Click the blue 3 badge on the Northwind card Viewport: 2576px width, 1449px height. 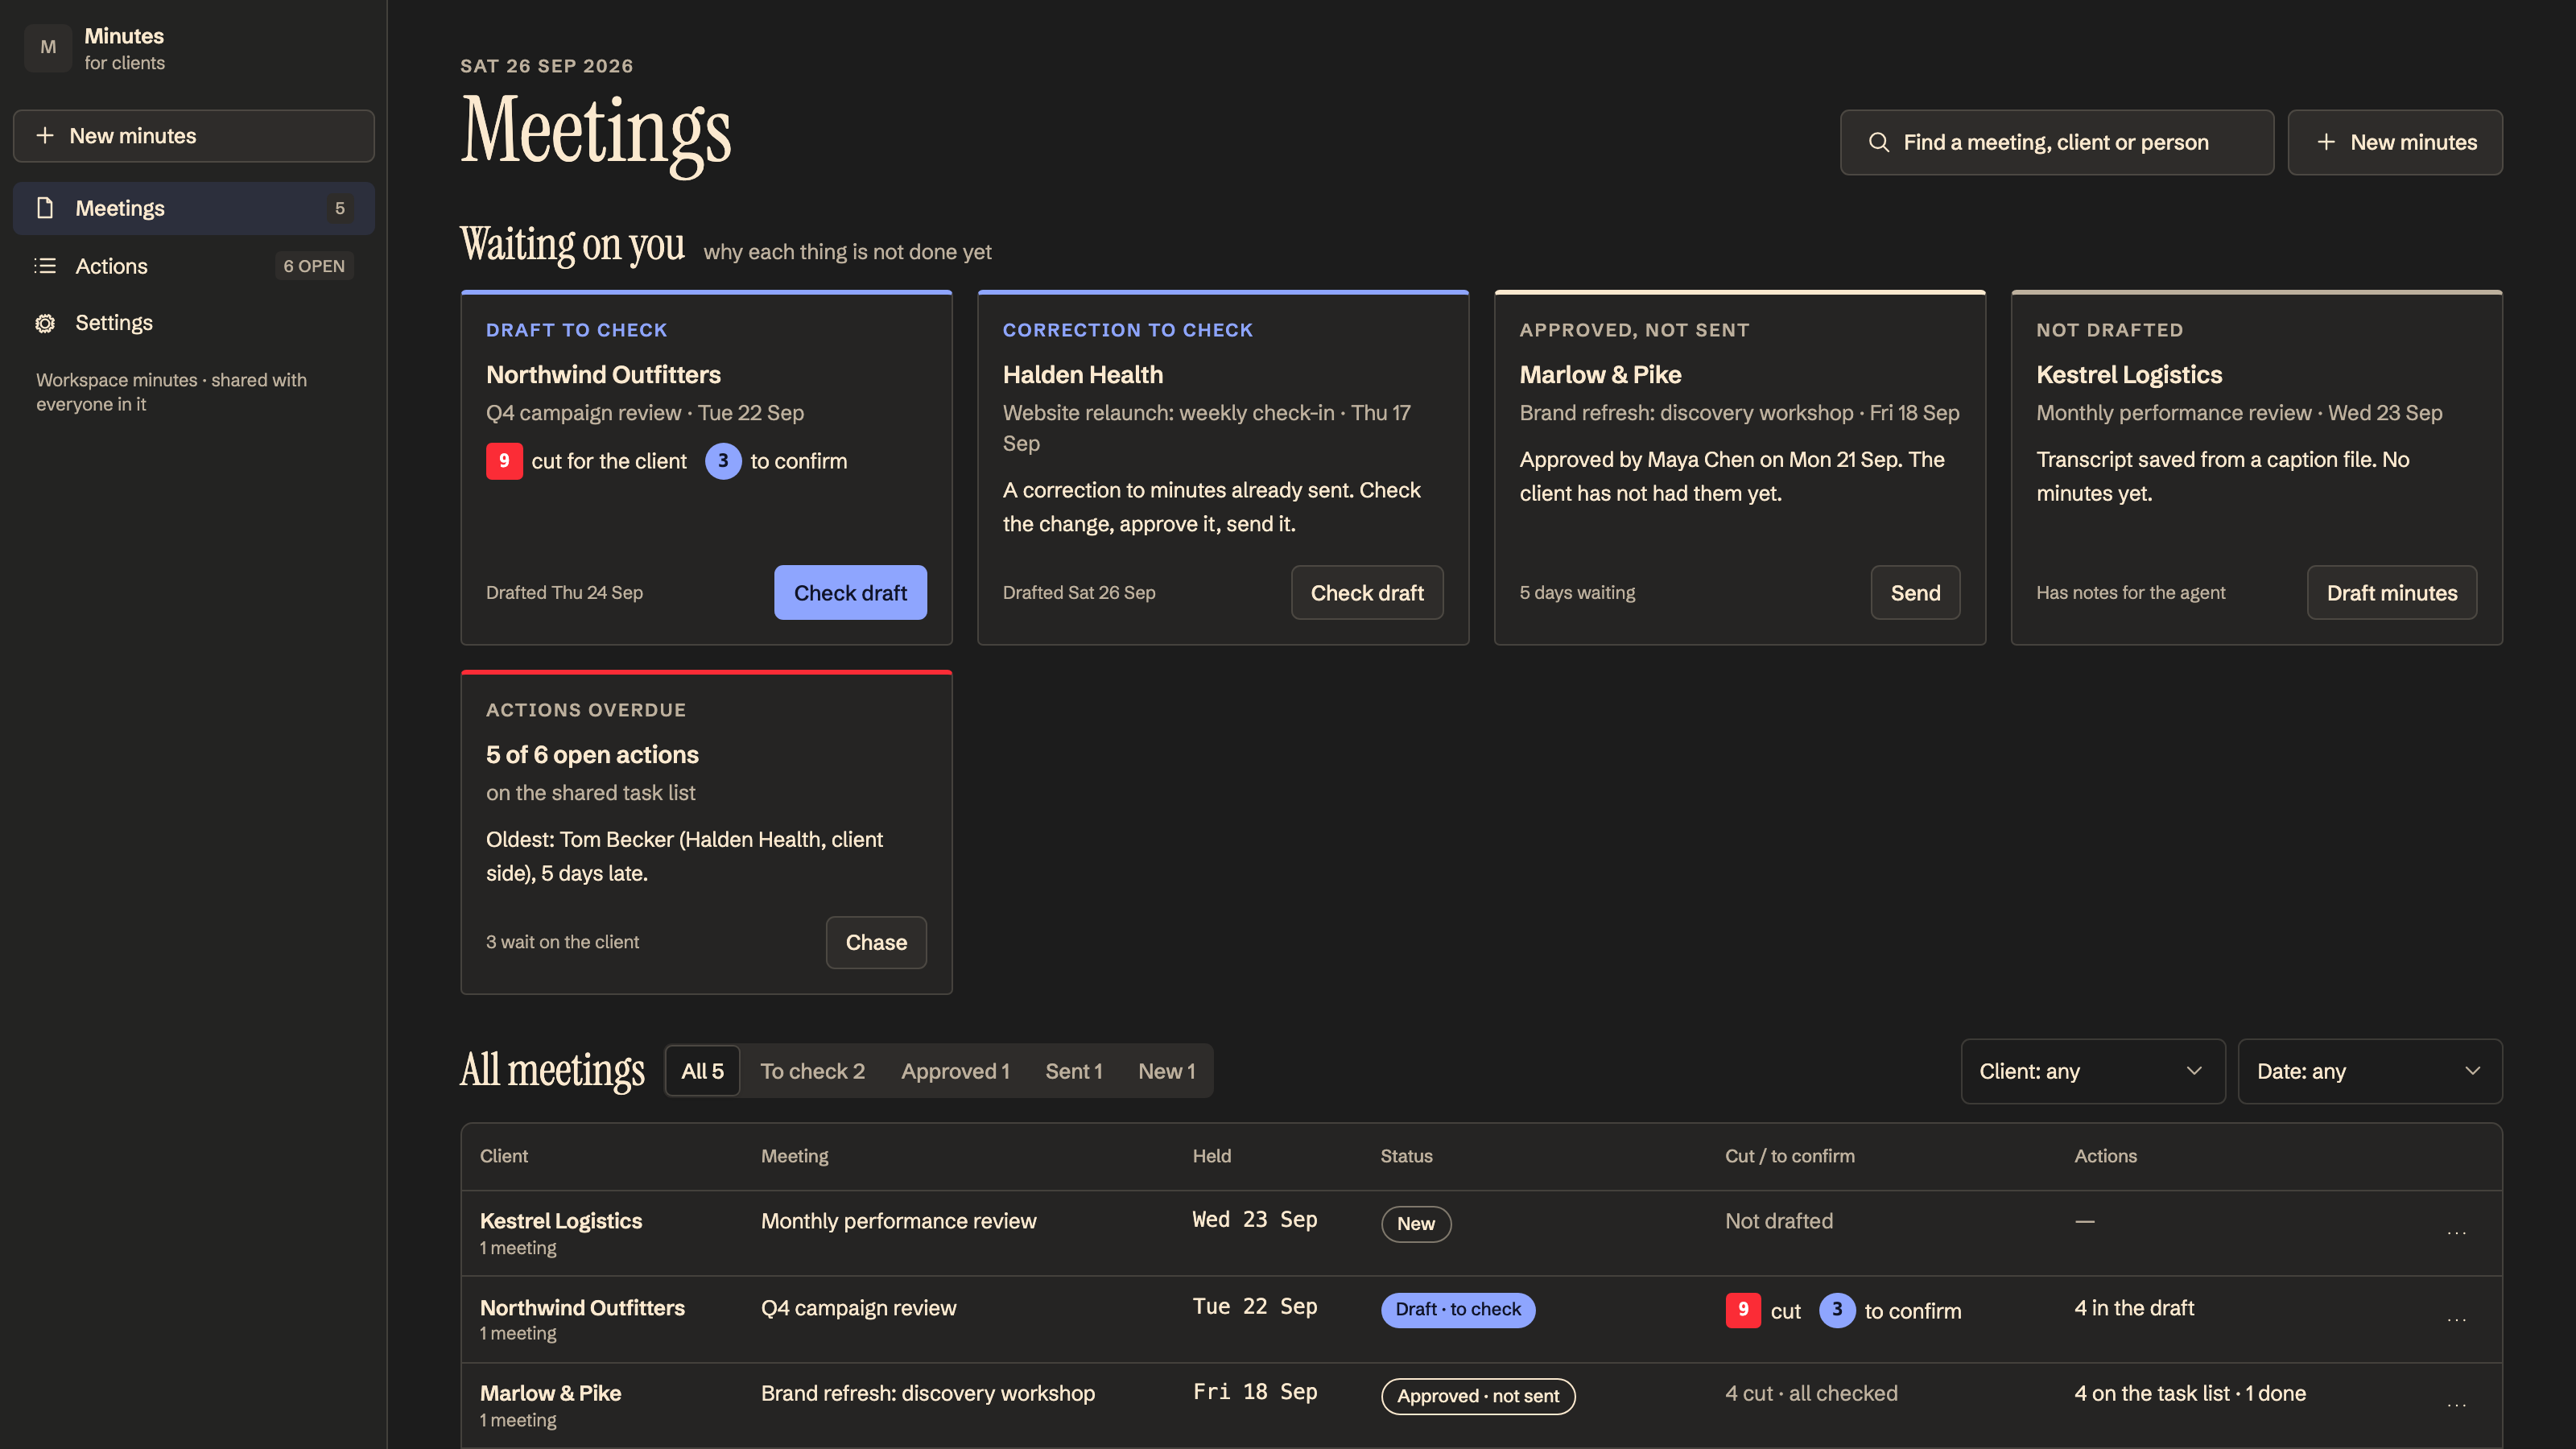723,461
